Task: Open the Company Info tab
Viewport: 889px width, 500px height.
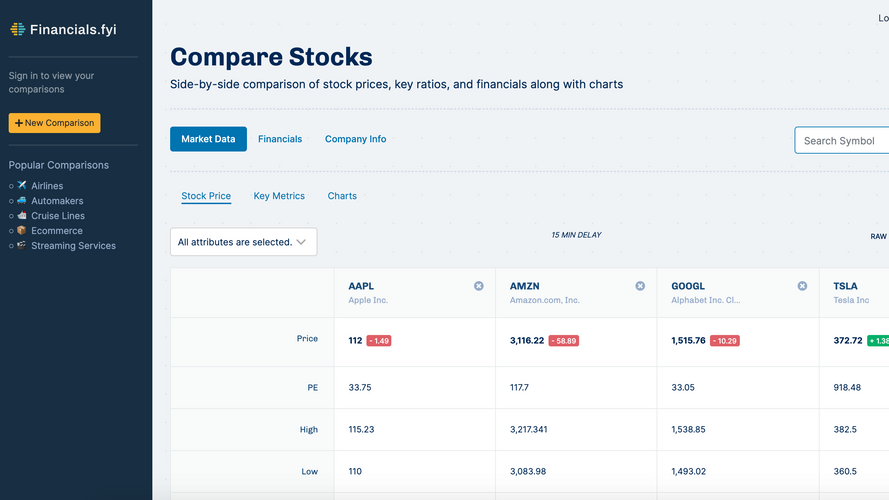Action: click(x=355, y=139)
